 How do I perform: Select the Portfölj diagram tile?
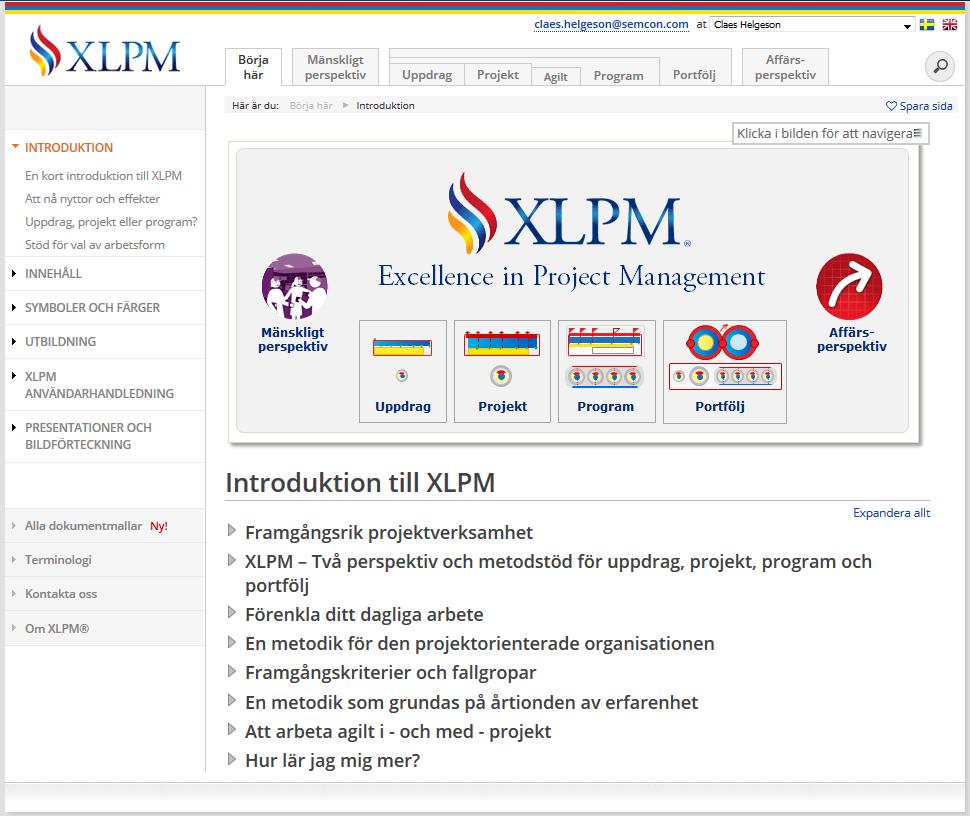pyautogui.click(x=725, y=371)
